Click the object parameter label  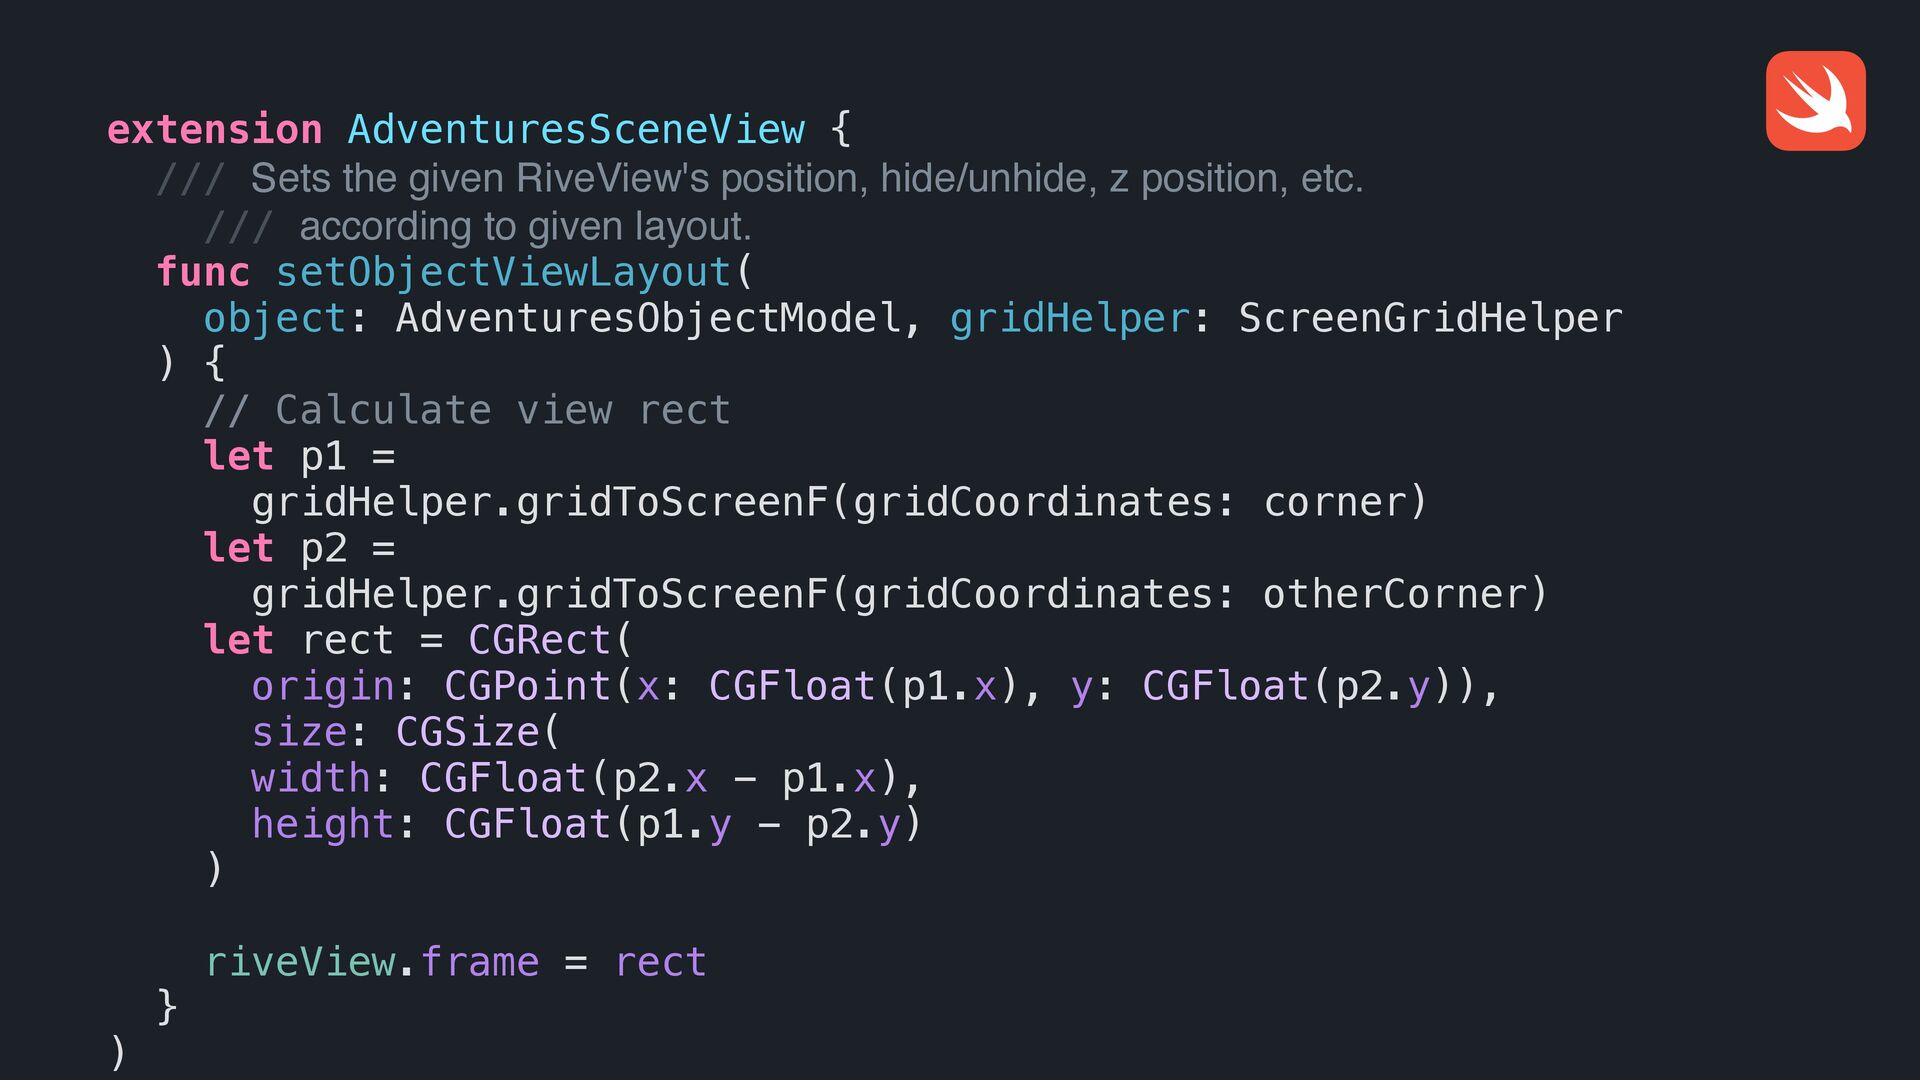pos(274,318)
